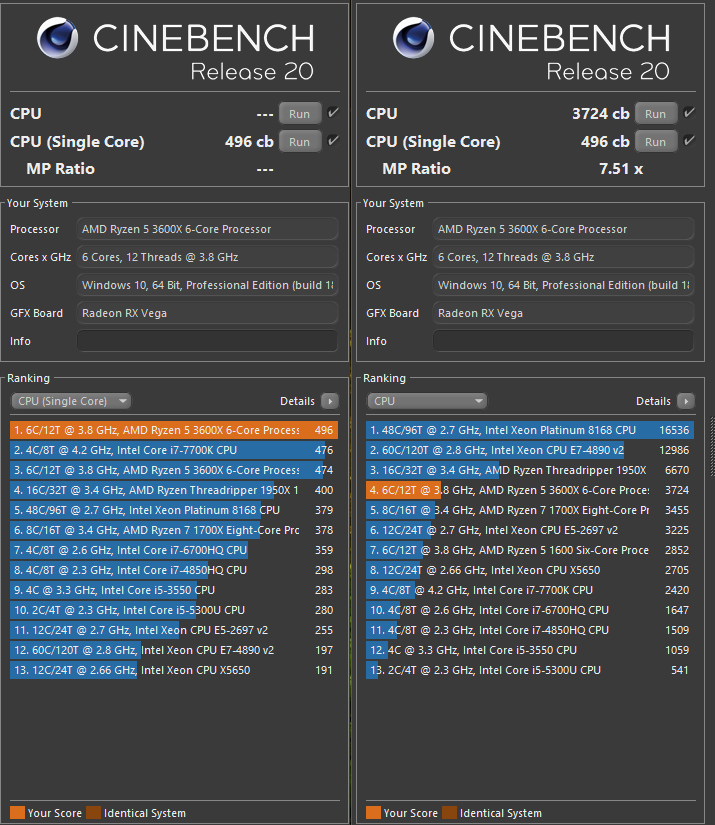This screenshot has width=715, height=825.
Task: Run the multi-core CPU test showing 3724 cb
Action: coord(655,114)
